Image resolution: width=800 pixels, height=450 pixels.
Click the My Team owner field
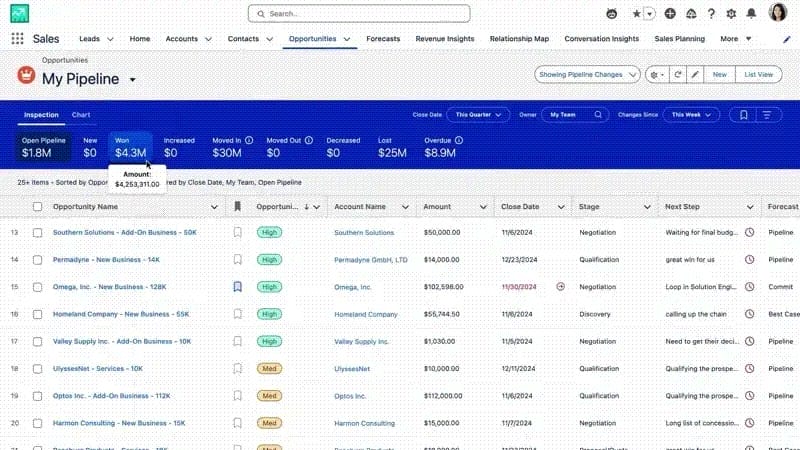[x=574, y=115]
